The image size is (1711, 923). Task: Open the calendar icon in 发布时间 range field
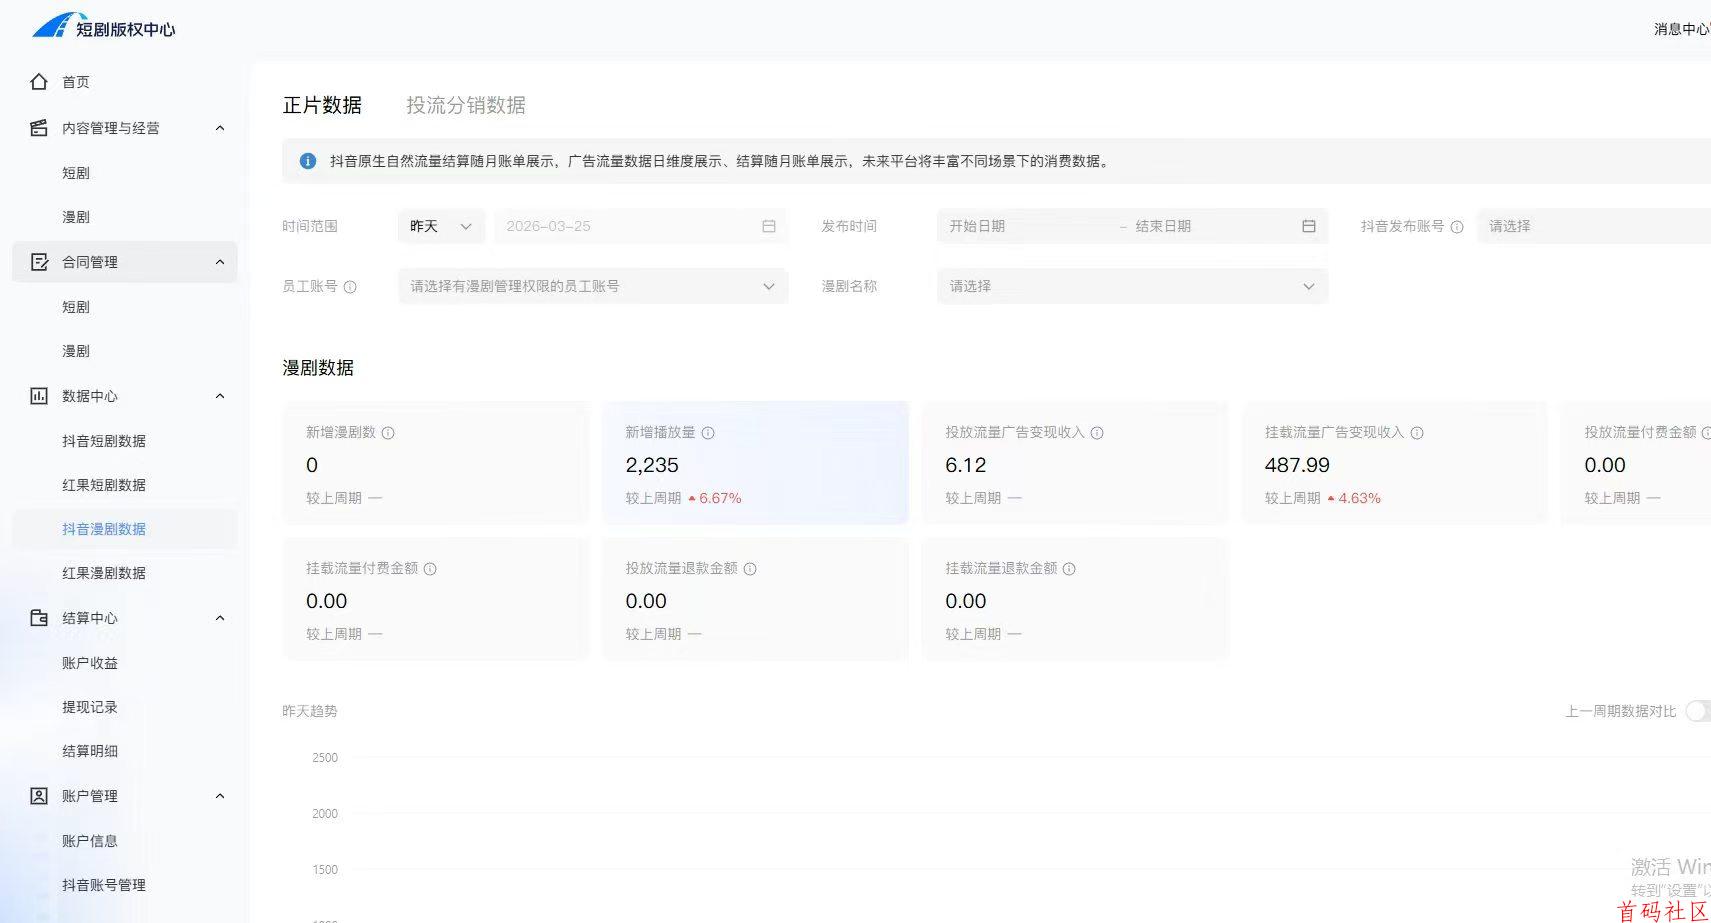1308,227
